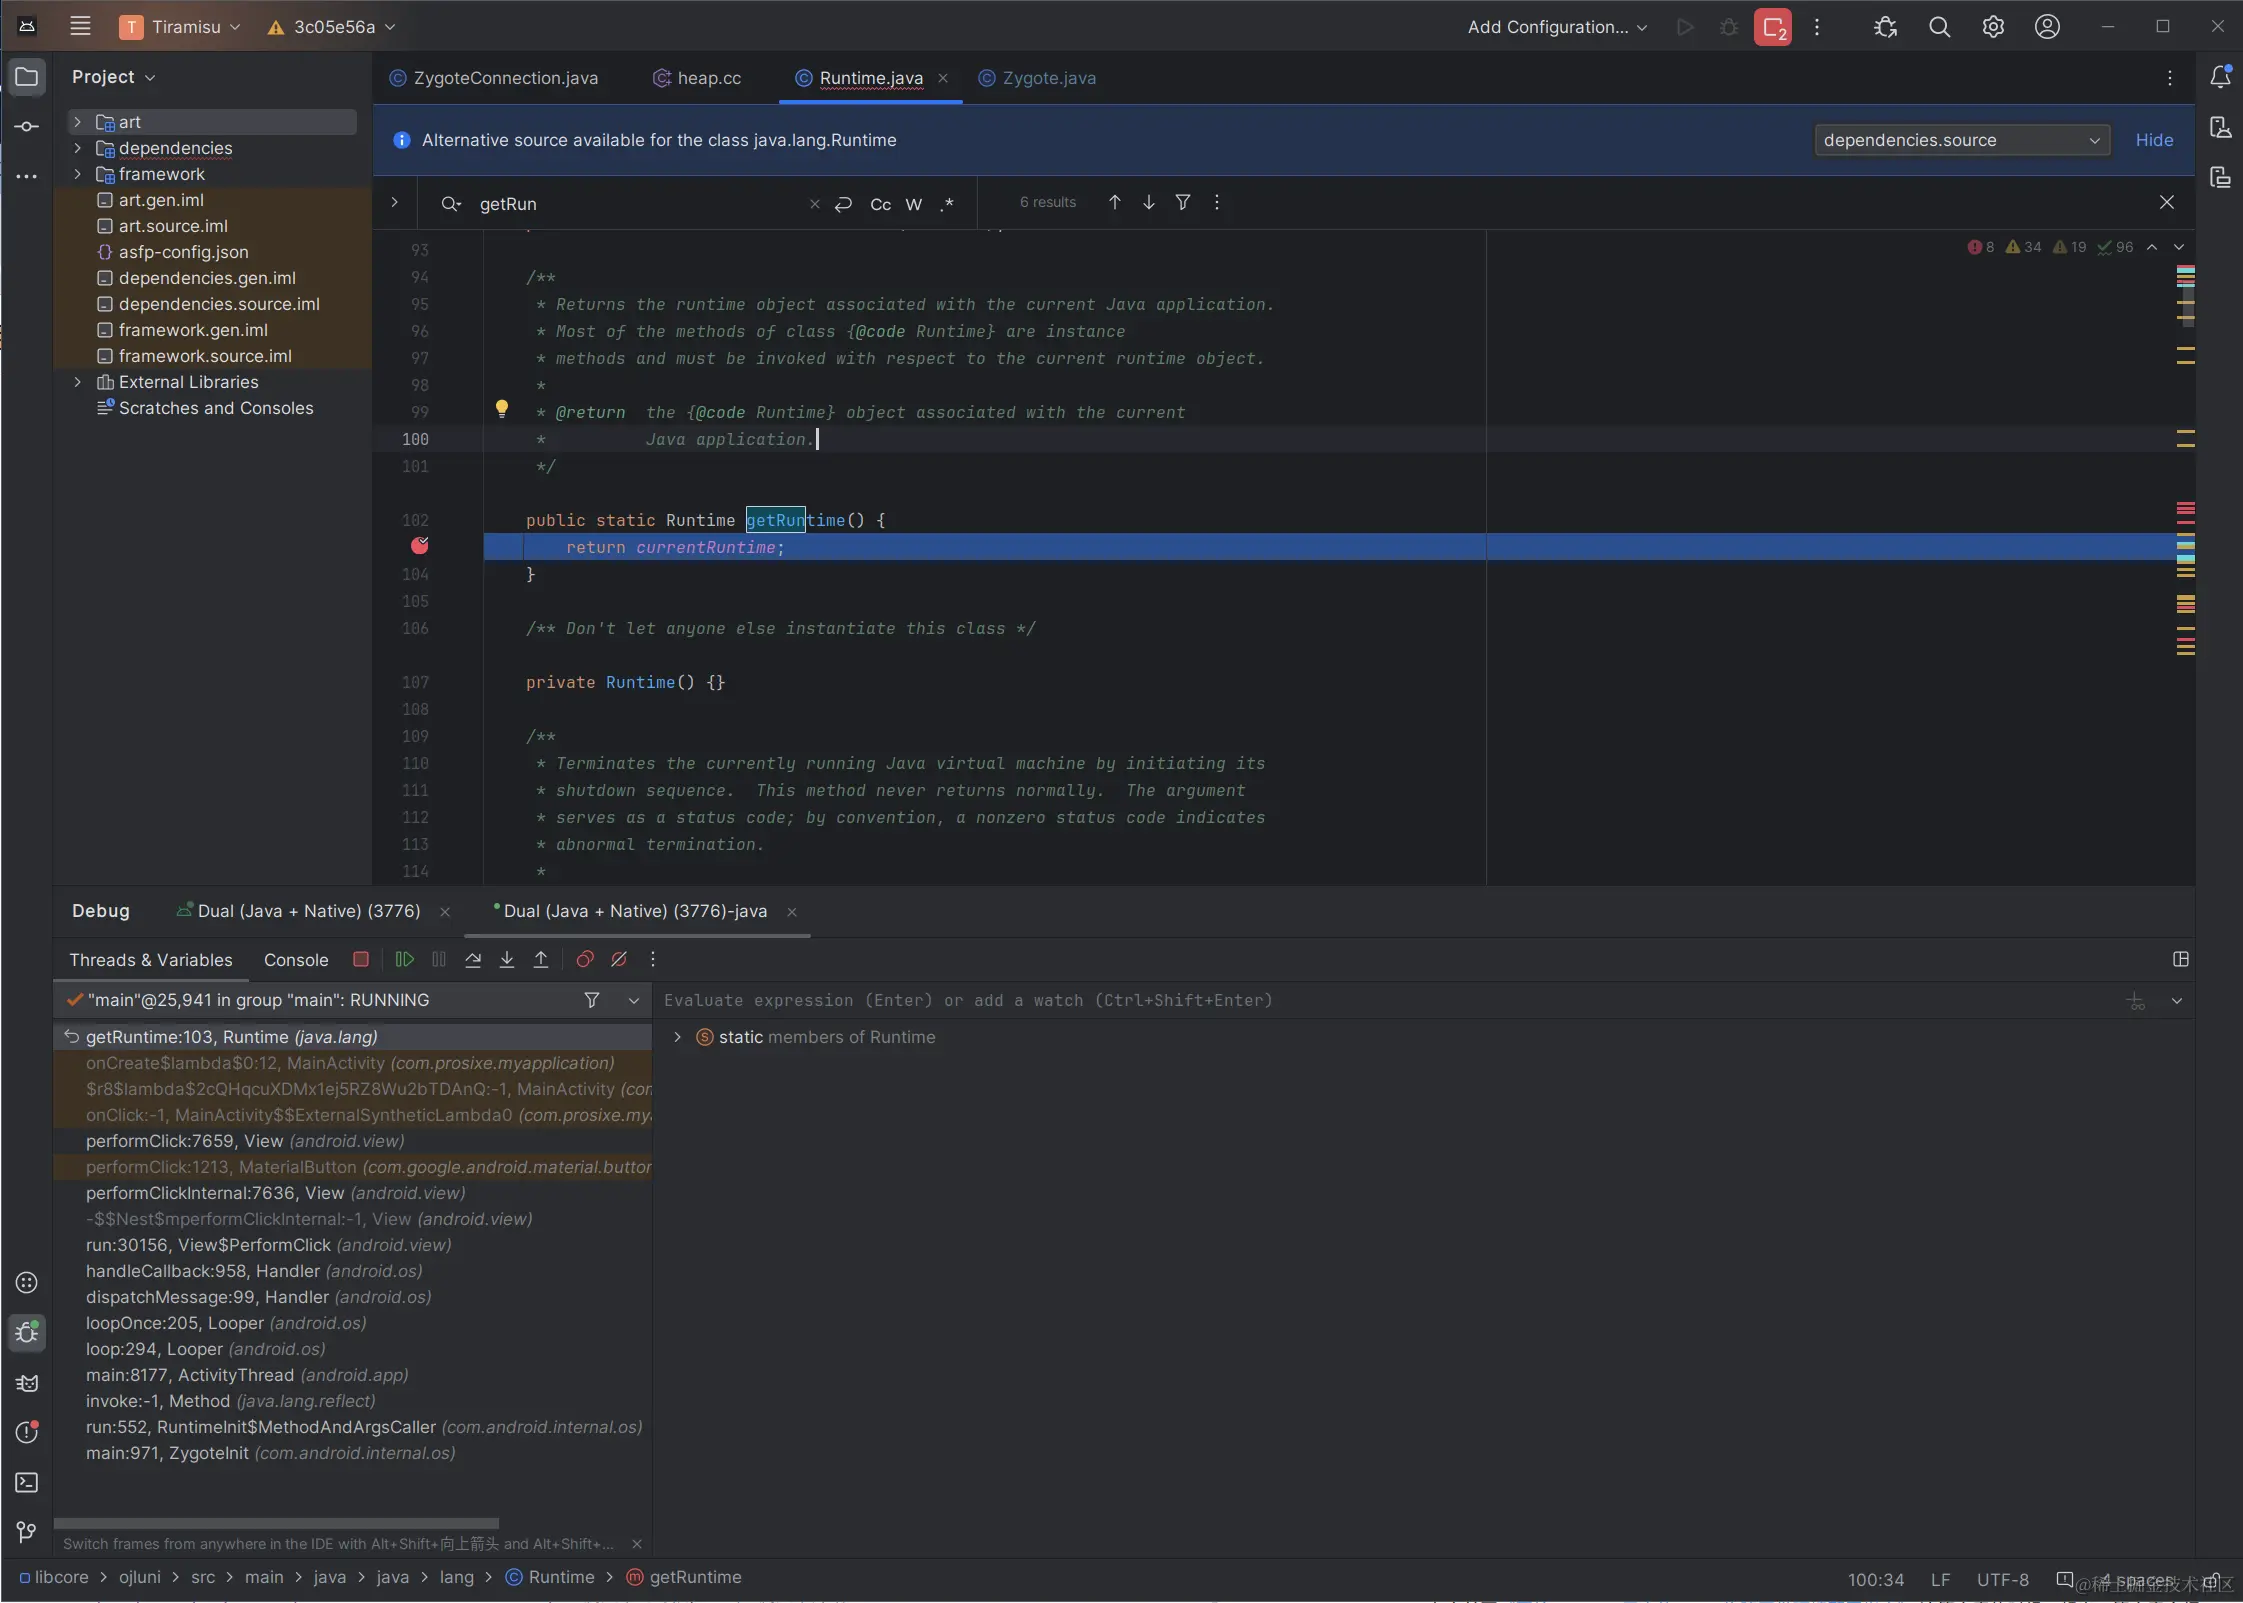Resume program in debugger
This screenshot has width=2243, height=1603.
click(x=404, y=959)
